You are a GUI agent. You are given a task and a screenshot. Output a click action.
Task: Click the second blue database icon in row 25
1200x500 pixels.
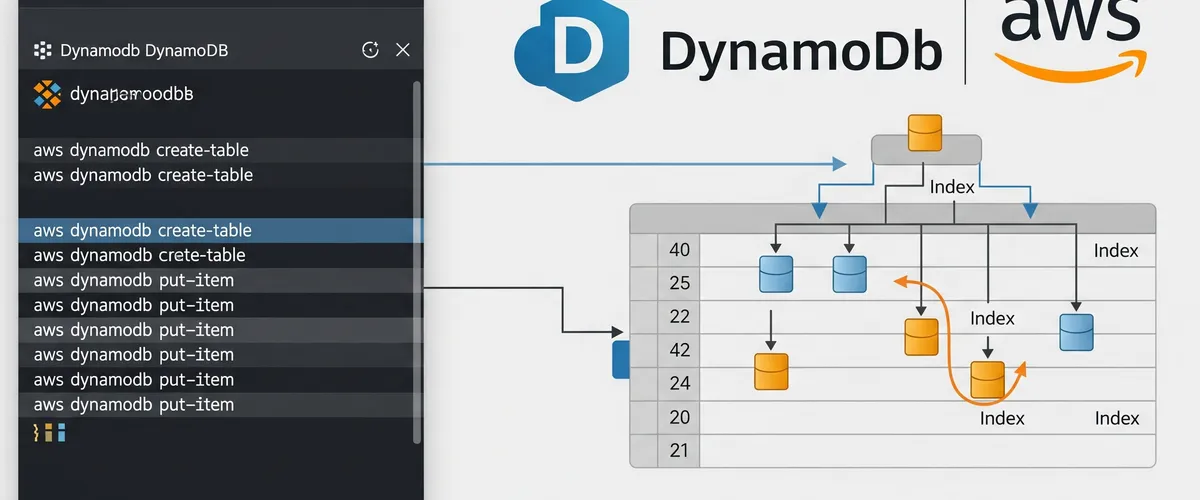tap(850, 274)
